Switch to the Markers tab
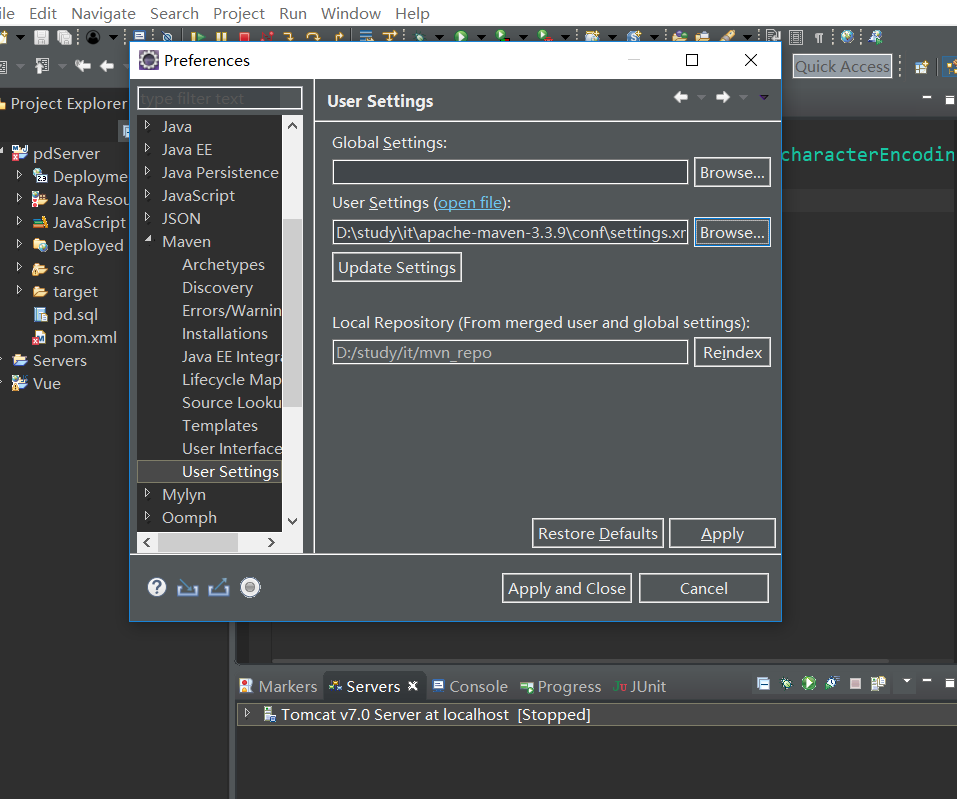957x799 pixels. click(278, 687)
